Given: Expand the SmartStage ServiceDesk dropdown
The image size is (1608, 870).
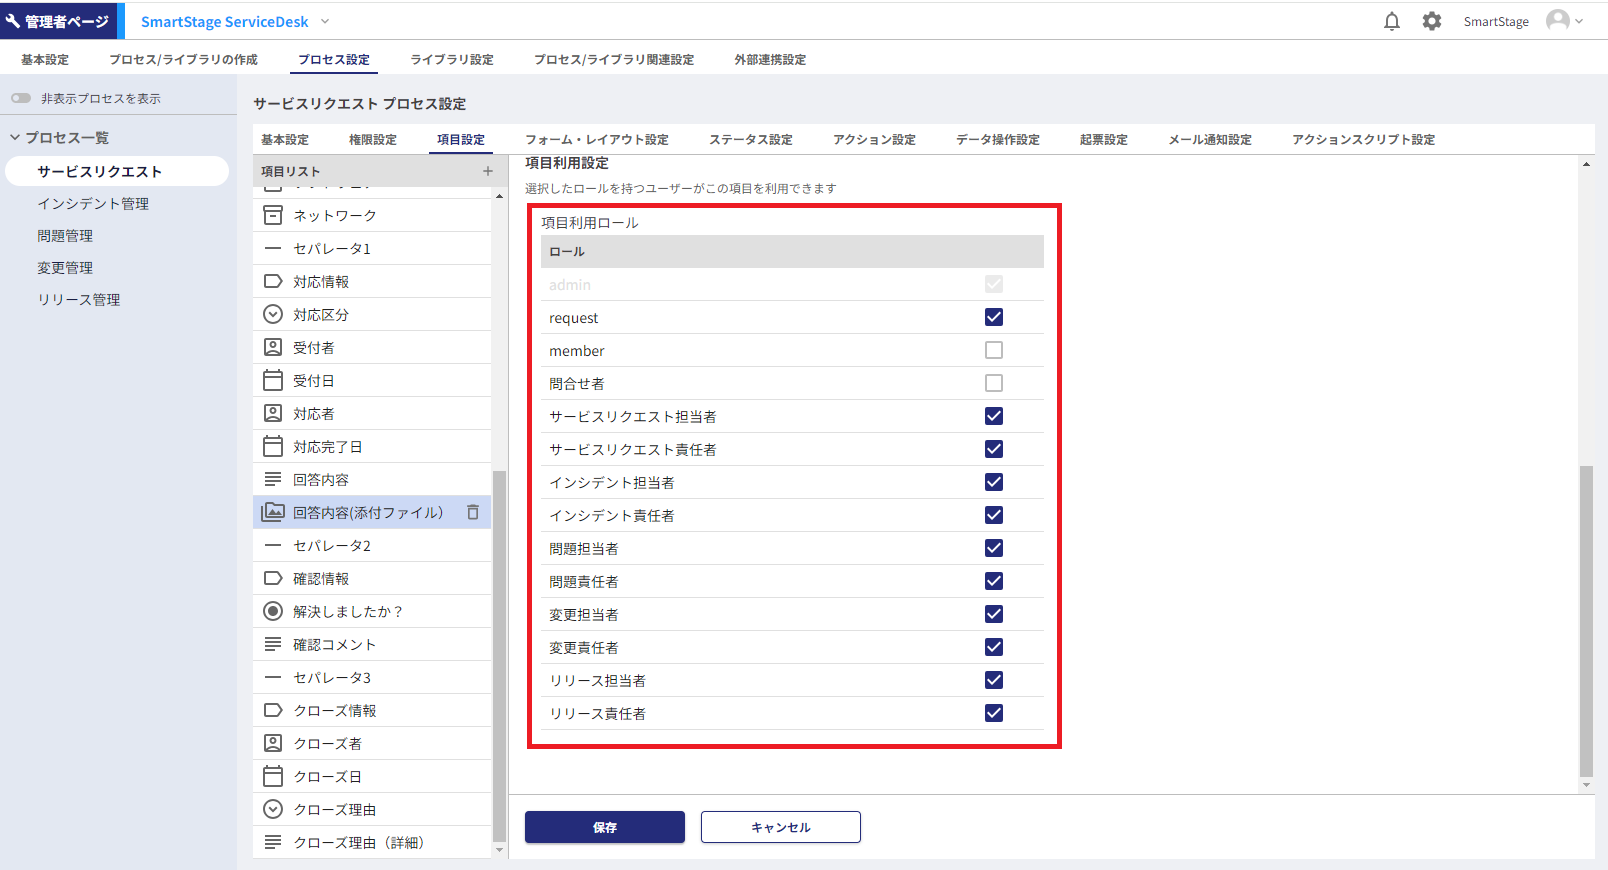Looking at the screenshot, I should click(x=325, y=21).
